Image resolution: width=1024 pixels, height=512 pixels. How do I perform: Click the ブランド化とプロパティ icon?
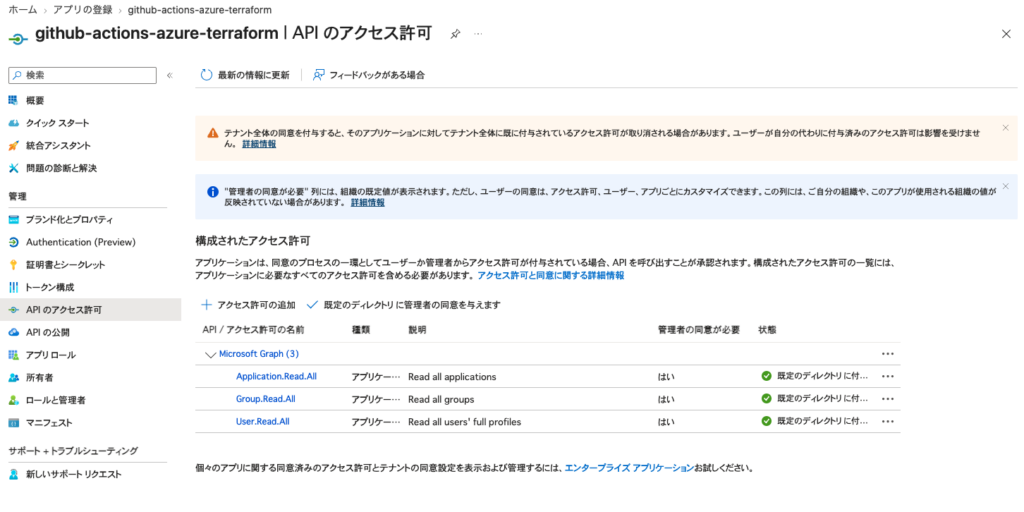[13, 219]
